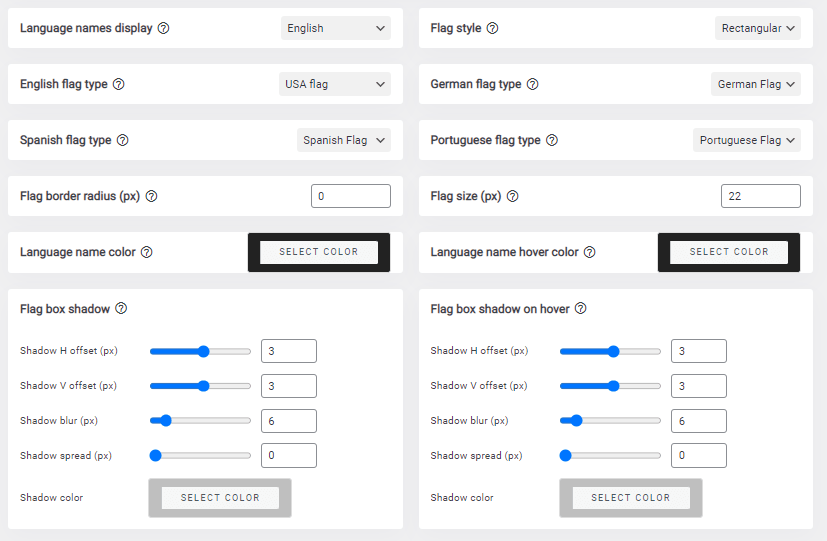Open English flag type USA flag dropdown

(335, 84)
